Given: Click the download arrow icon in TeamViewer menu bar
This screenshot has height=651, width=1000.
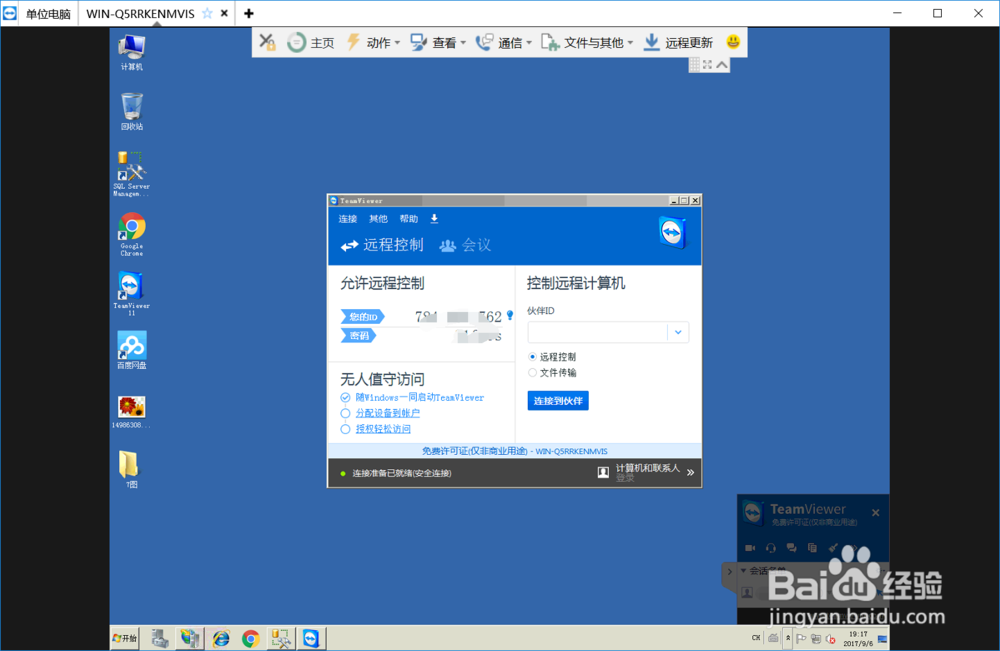Looking at the screenshot, I should pyautogui.click(x=434, y=219).
